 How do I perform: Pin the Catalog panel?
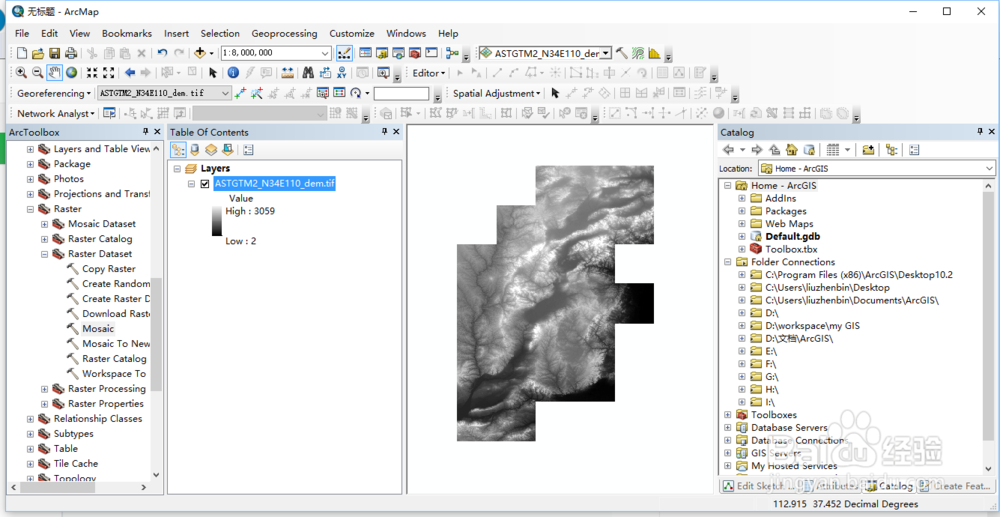point(980,131)
